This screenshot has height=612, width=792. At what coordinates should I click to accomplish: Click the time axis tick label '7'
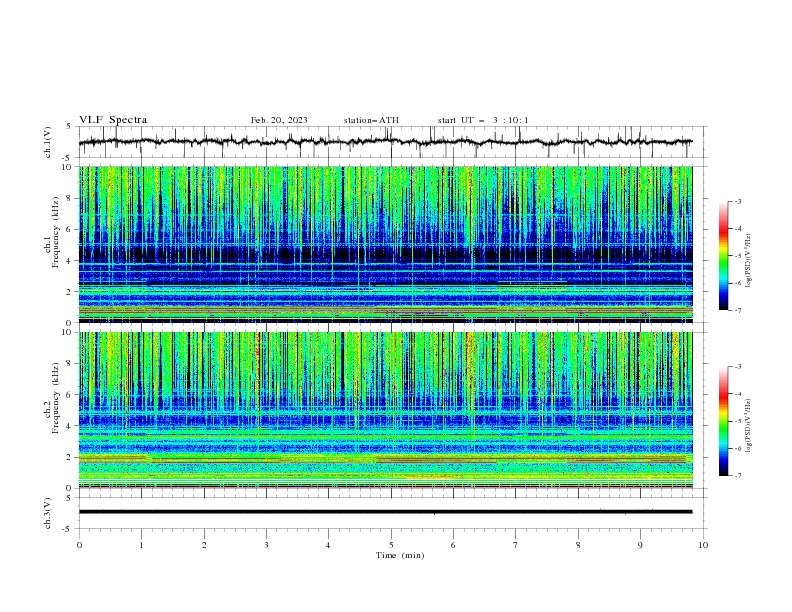[x=516, y=545]
